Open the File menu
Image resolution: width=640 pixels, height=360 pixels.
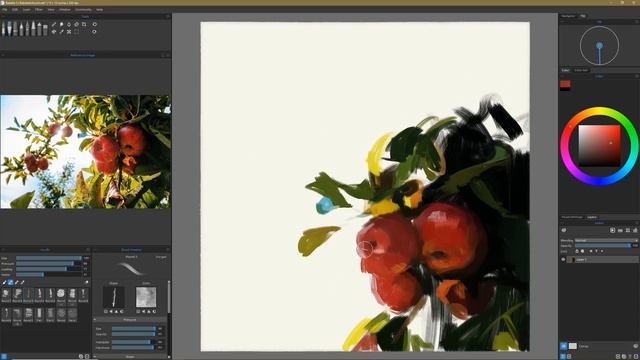(4, 9)
